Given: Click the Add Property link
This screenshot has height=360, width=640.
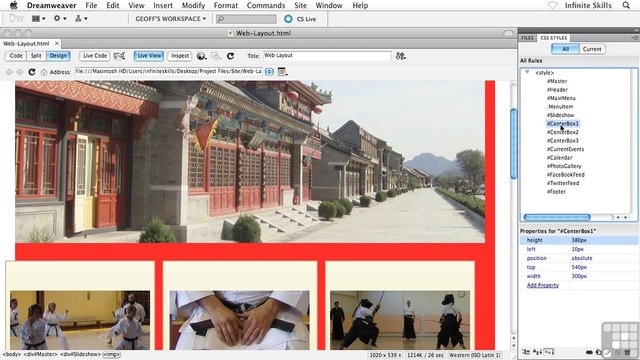Looking at the screenshot, I should (x=542, y=285).
